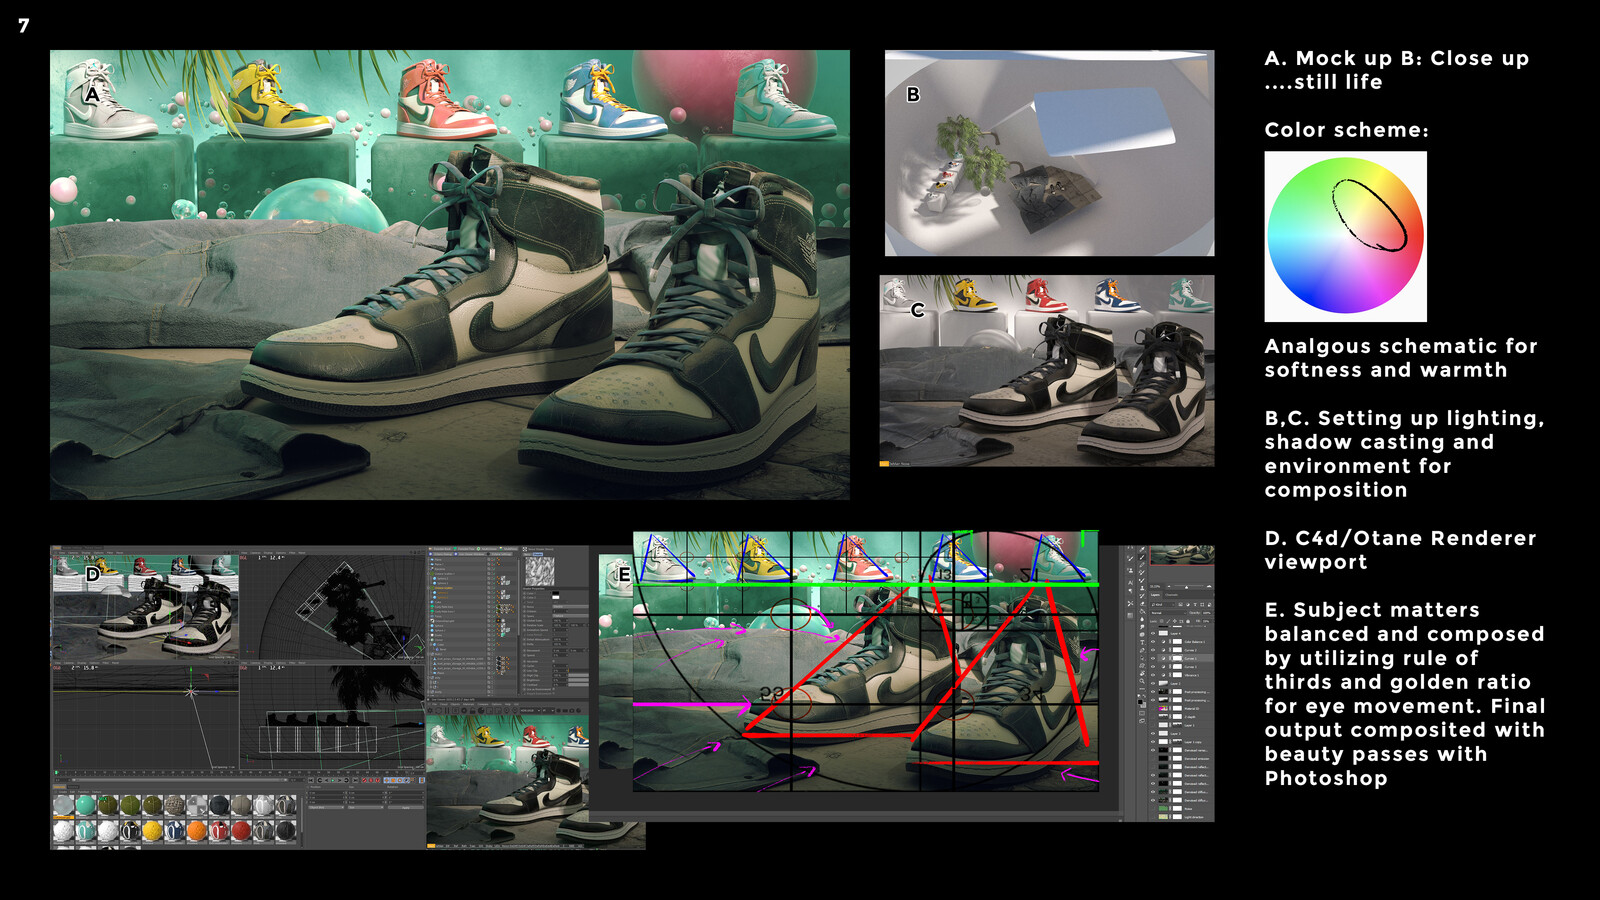Click the type layer filter icon in Layers panel

1195,604
